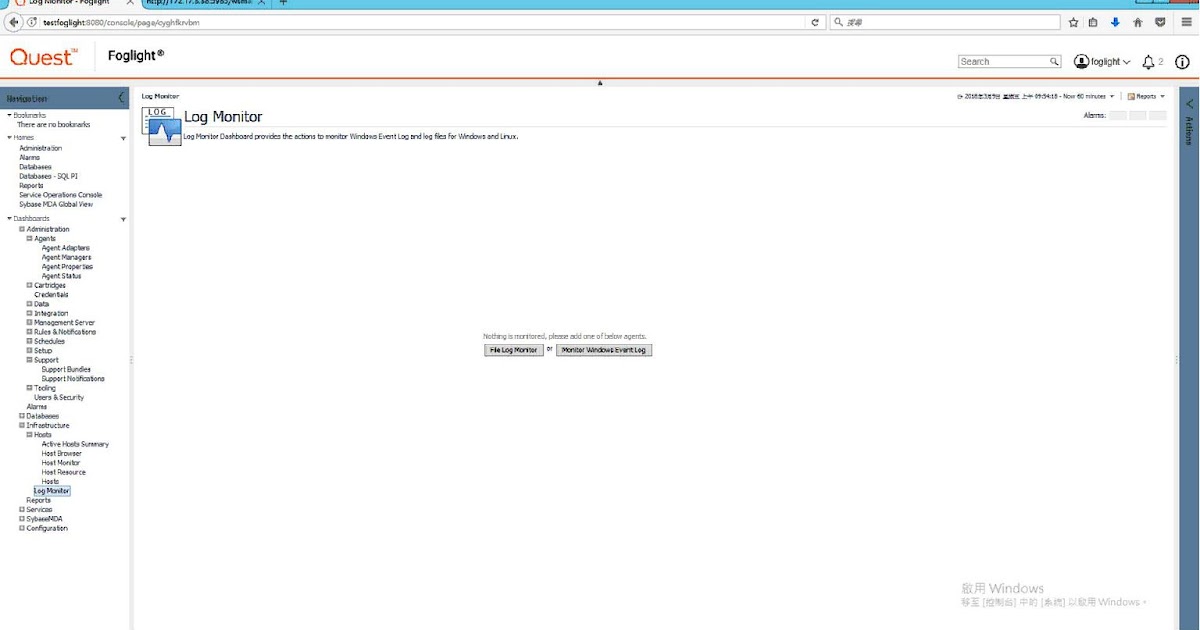Viewport: 1200px width, 630px height.
Task: Click the foglight user account icon
Action: [x=1081, y=61]
